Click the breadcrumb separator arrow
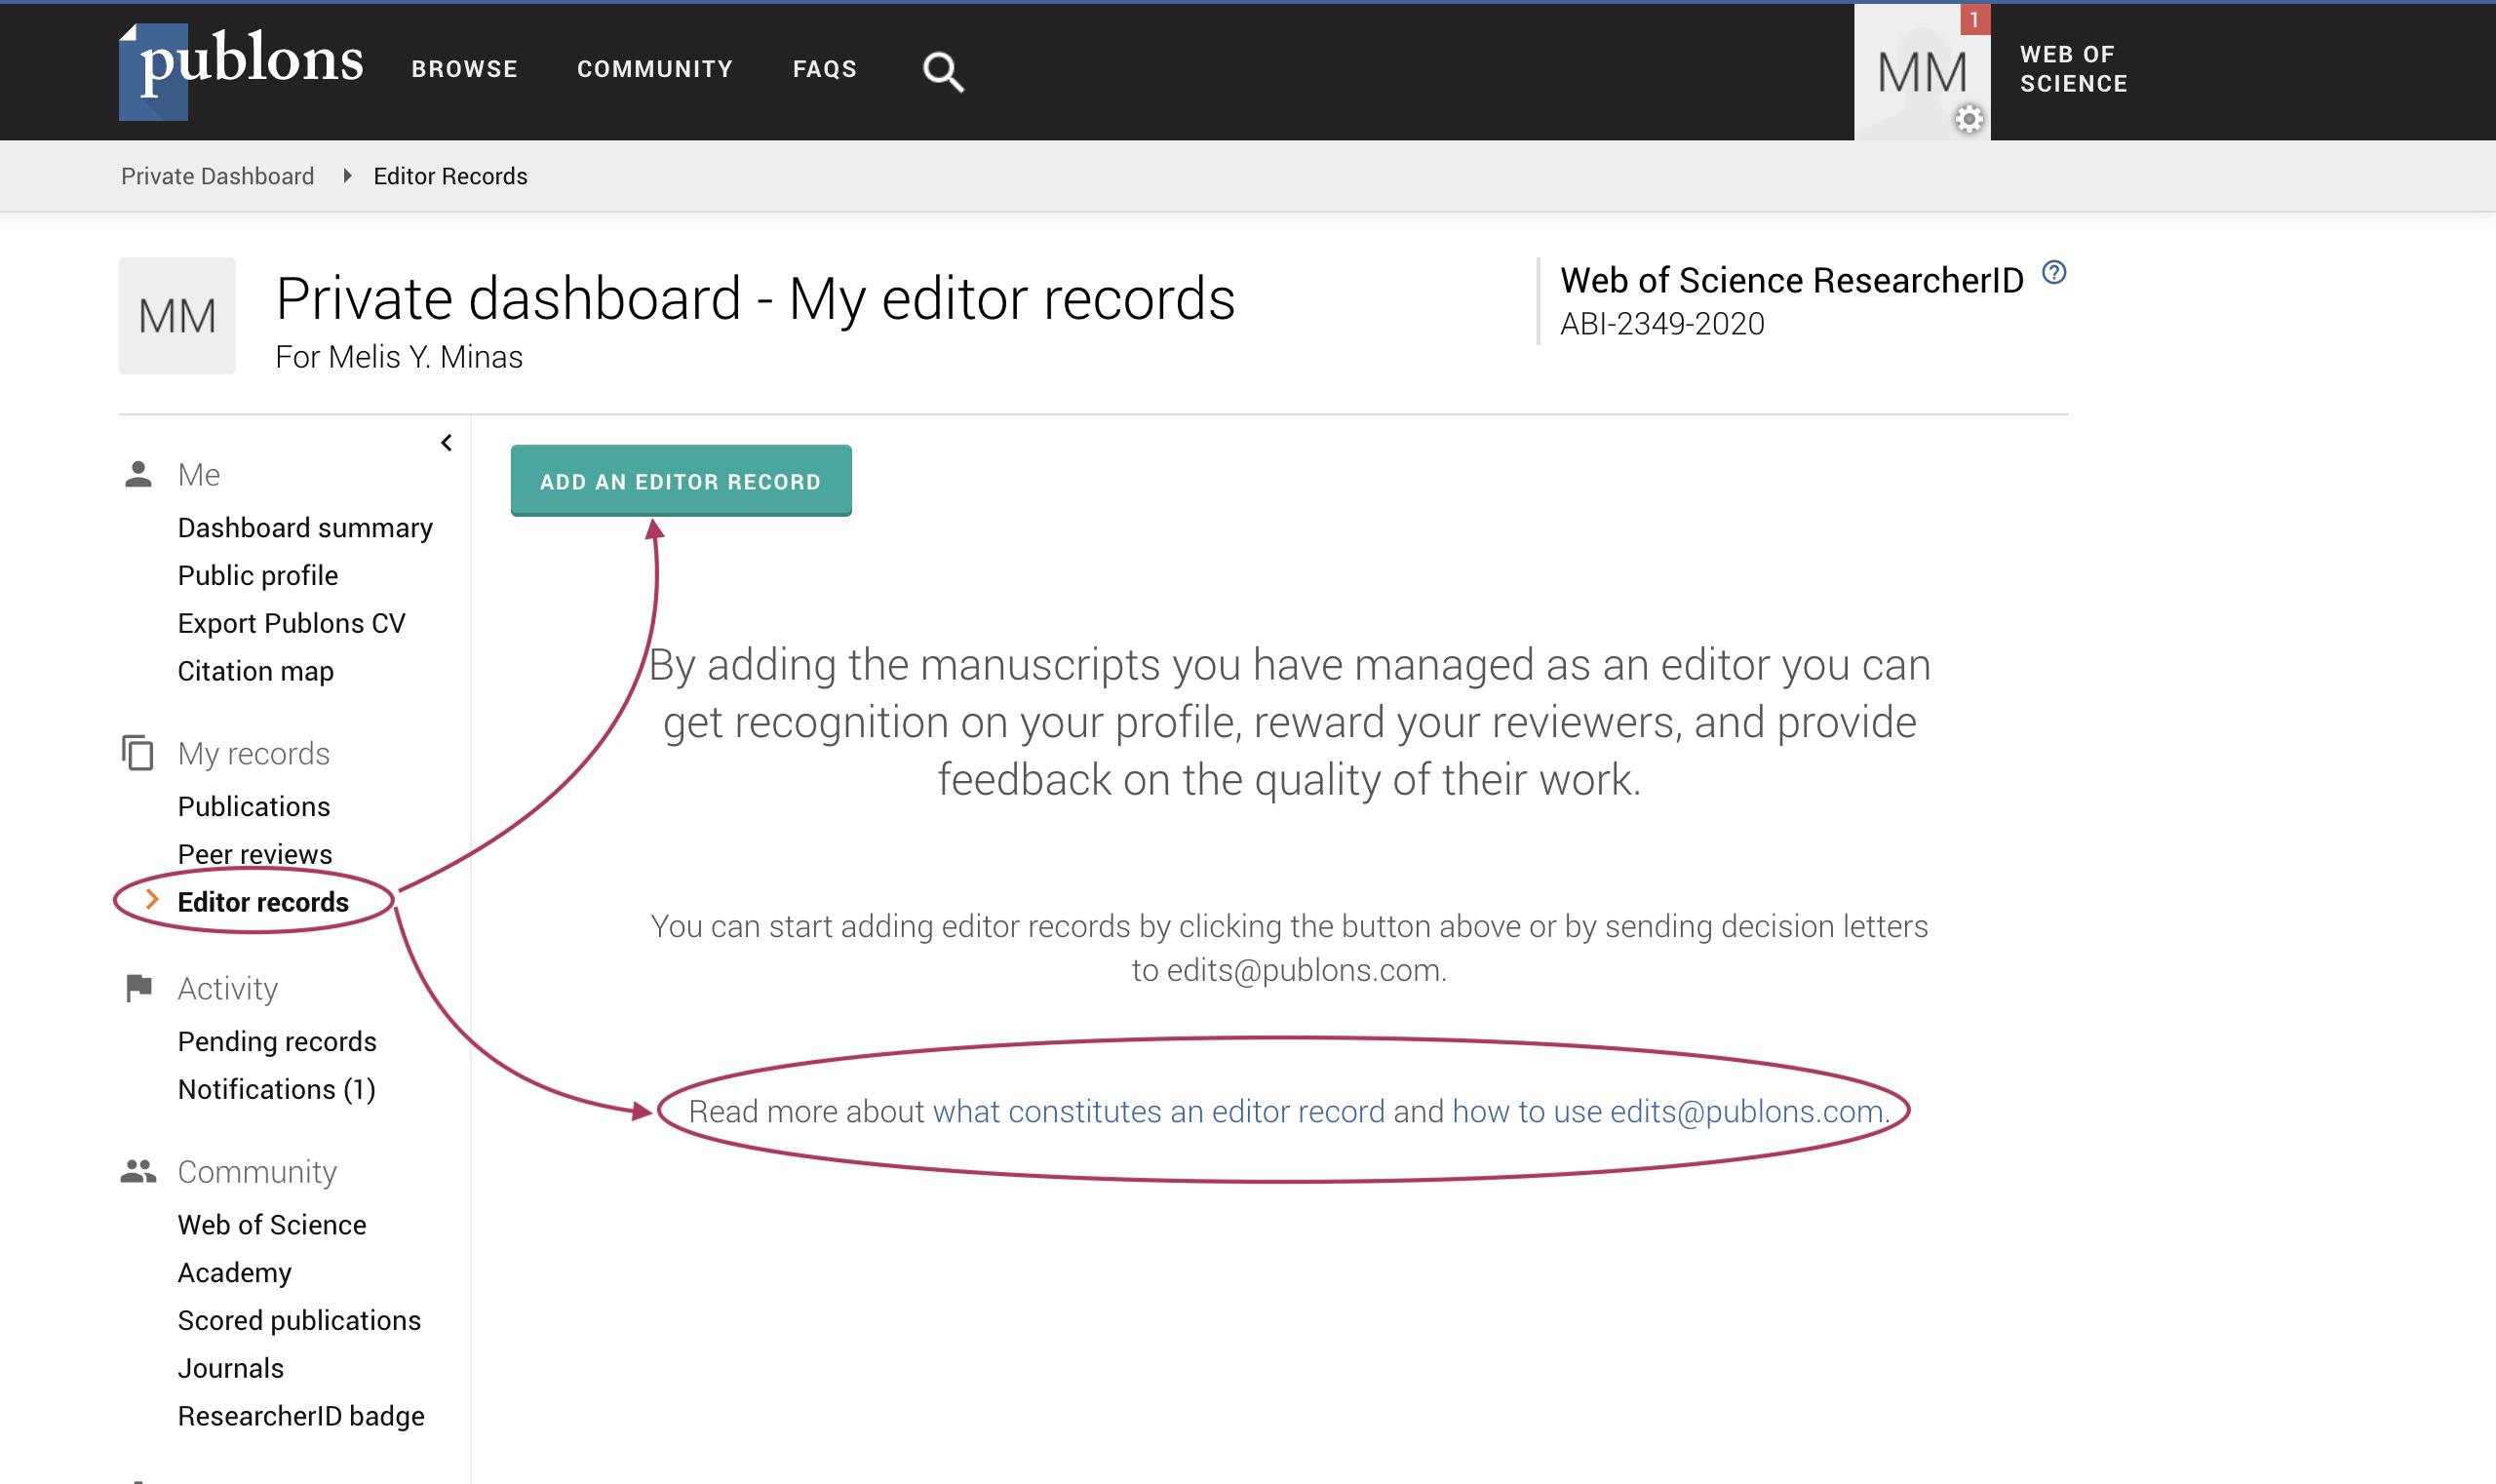 click(x=347, y=176)
